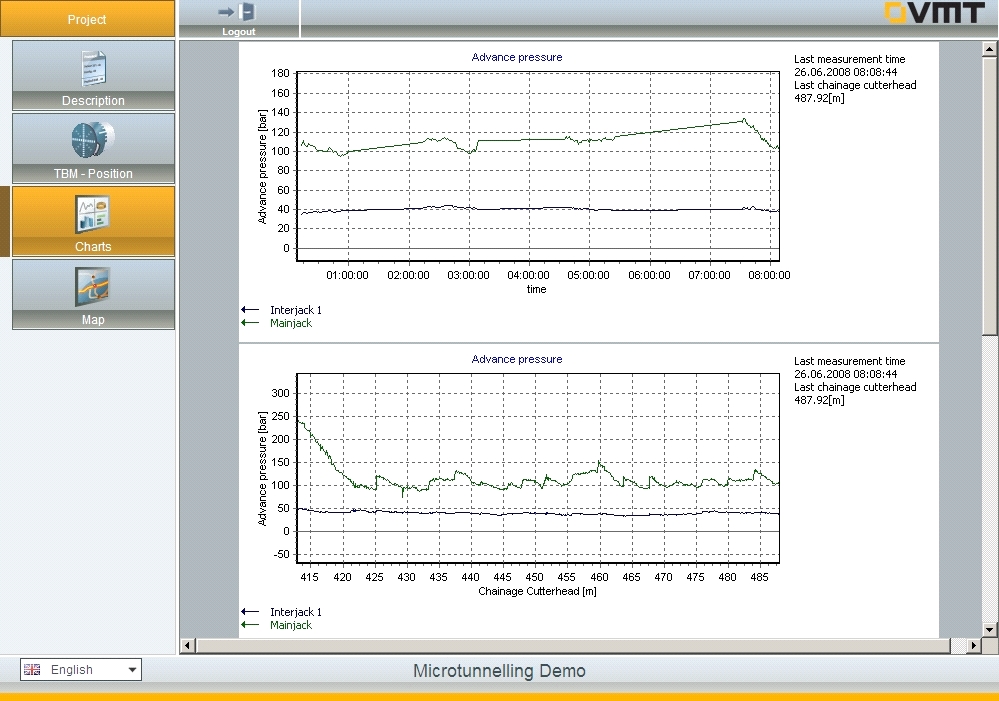Expand the English language dropdown
The image size is (999, 701).
132,670
